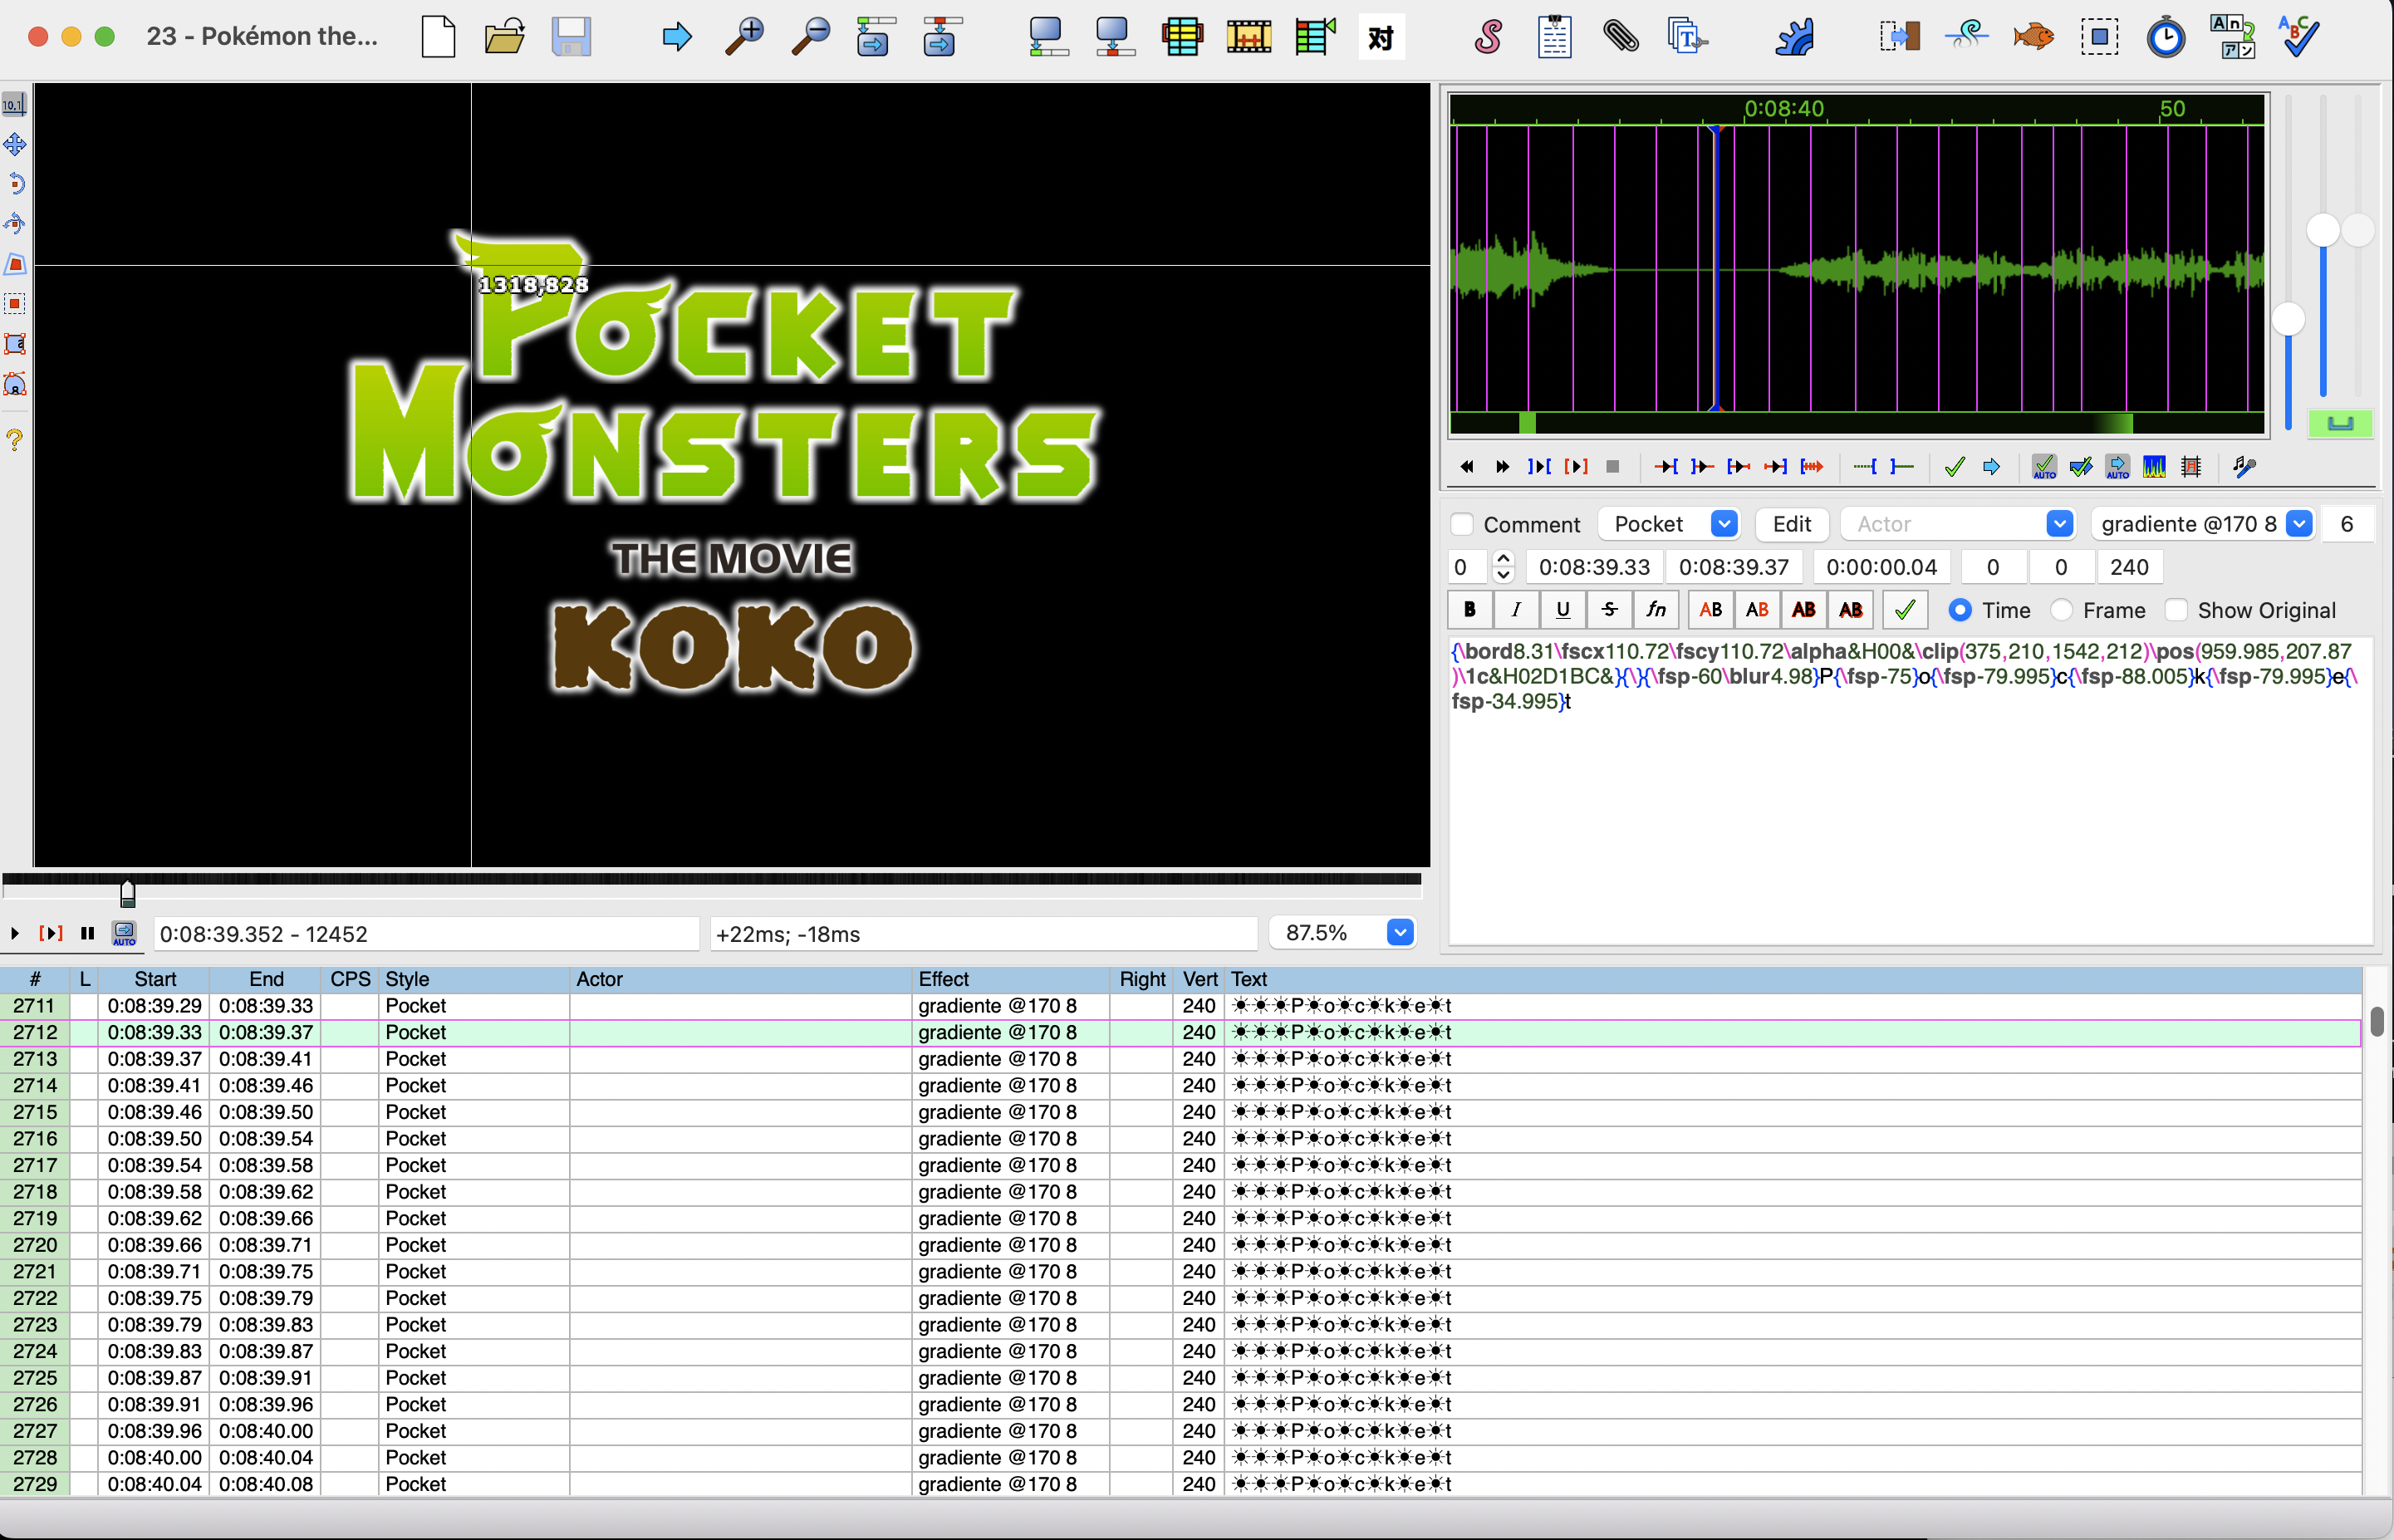The image size is (2394, 1540).
Task: Open the Attachments paperclip icon
Action: pos(1620,37)
